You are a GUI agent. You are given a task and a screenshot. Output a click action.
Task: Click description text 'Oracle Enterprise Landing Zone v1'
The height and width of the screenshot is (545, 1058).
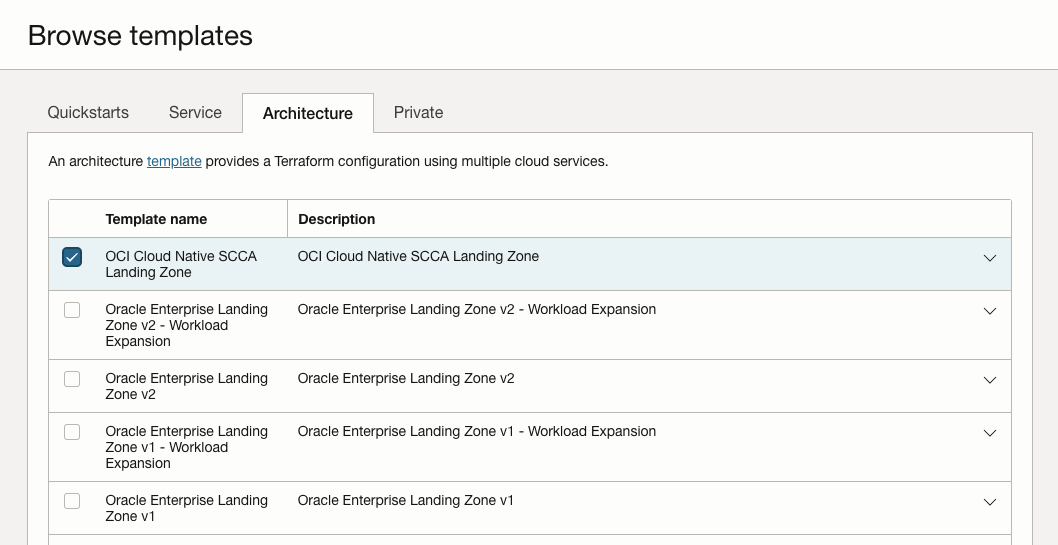(406, 500)
